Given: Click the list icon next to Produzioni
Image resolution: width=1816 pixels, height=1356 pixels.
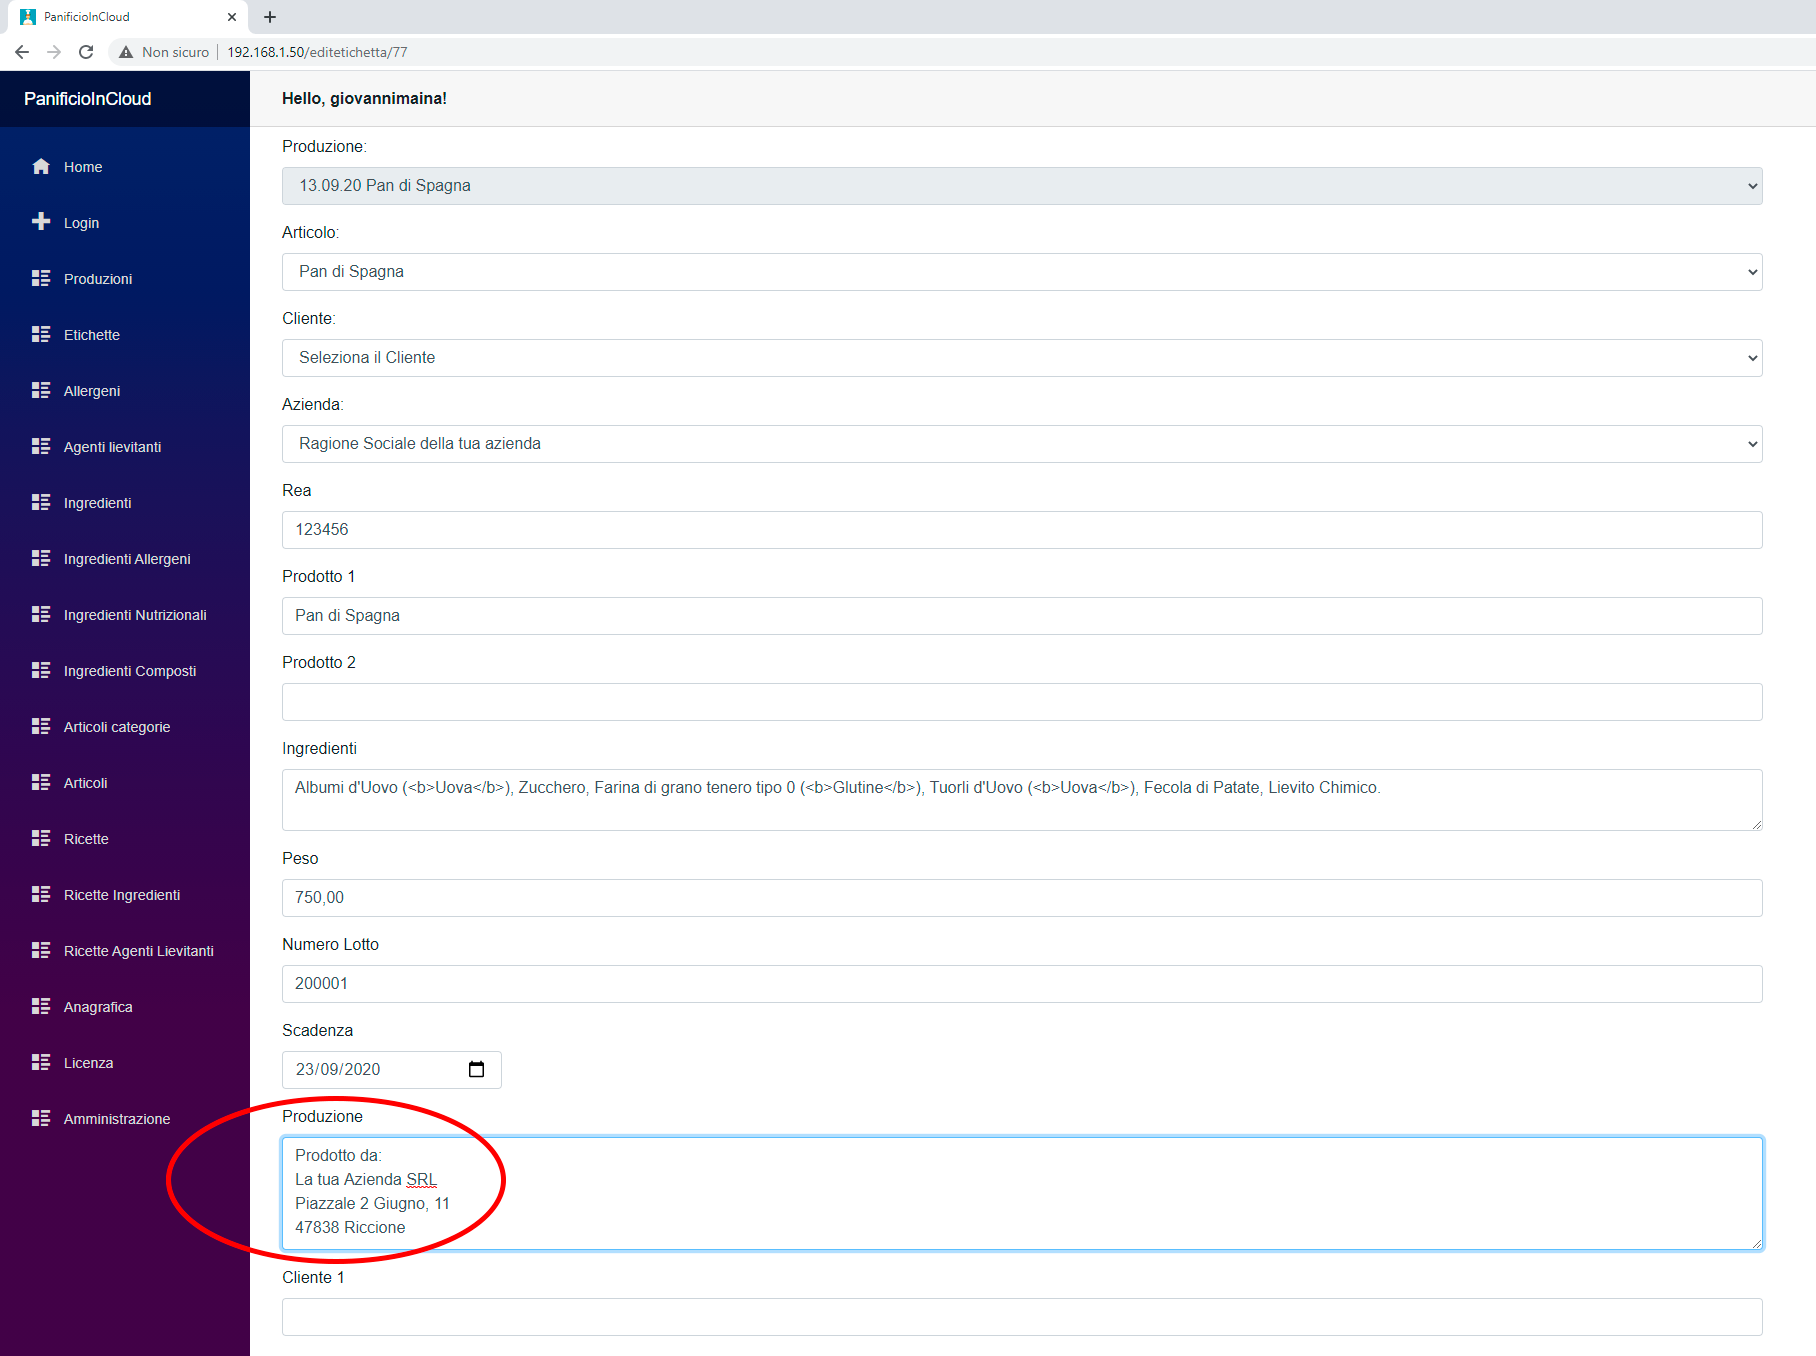Looking at the screenshot, I should tap(41, 278).
